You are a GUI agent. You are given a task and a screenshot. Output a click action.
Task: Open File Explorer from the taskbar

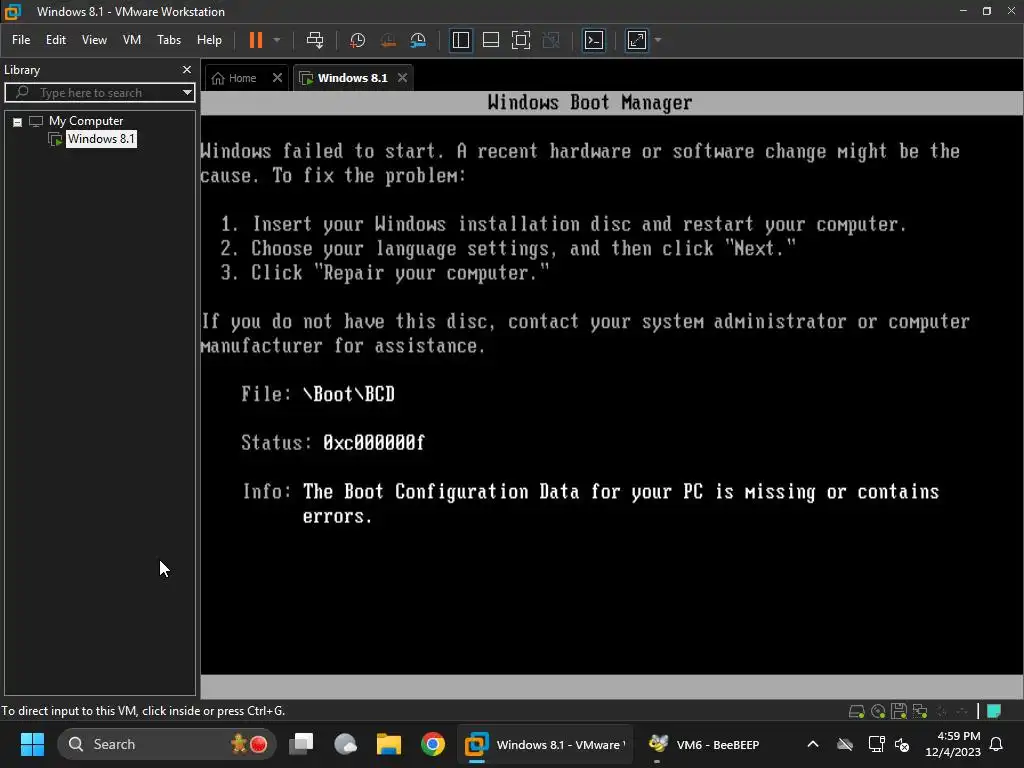tap(389, 744)
